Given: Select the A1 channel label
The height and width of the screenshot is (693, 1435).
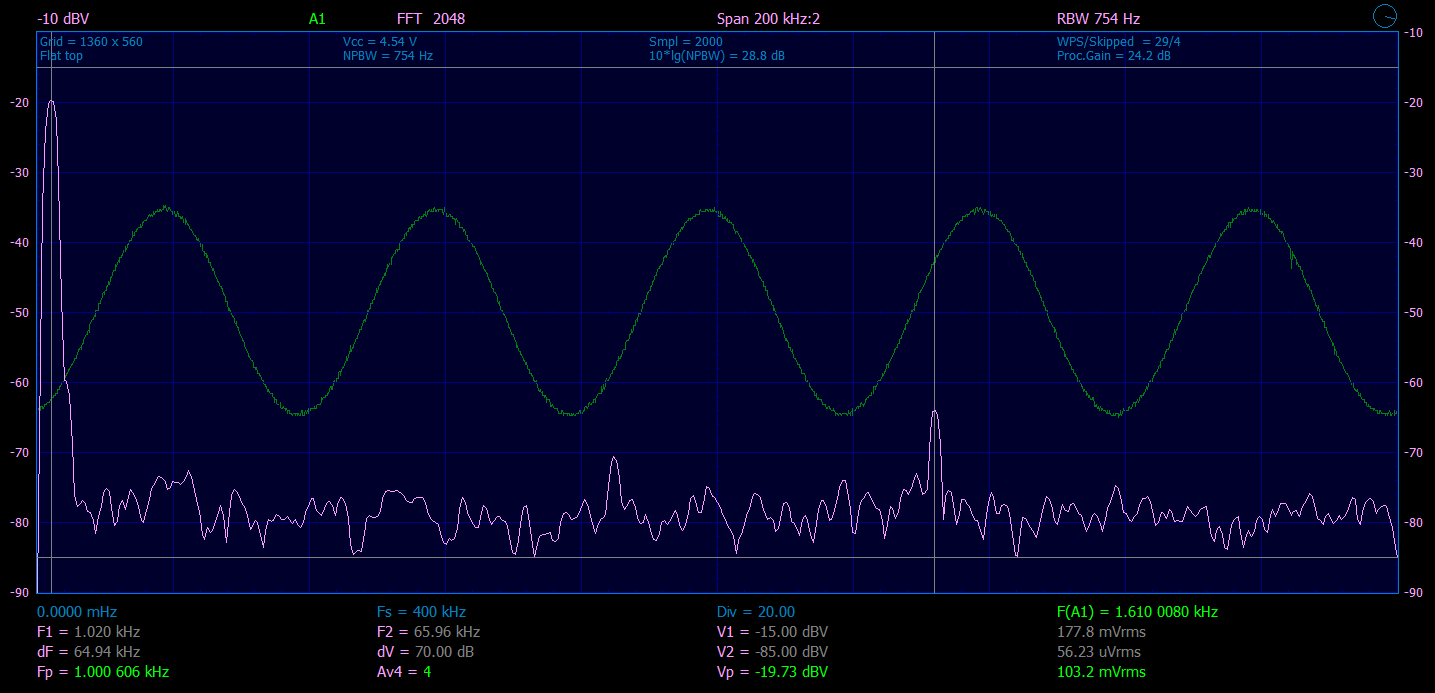Looking at the screenshot, I should [x=317, y=19].
